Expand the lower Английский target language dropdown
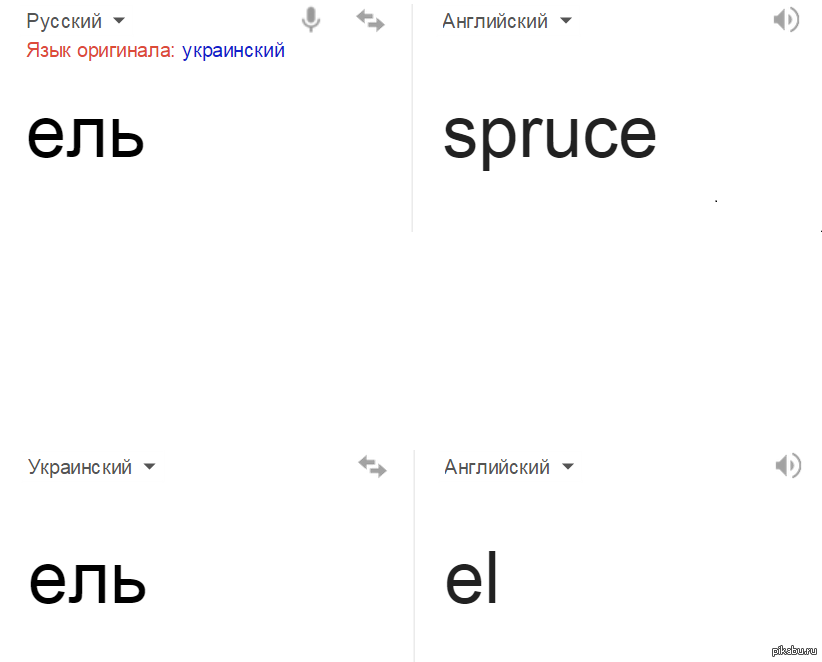 click(x=568, y=466)
